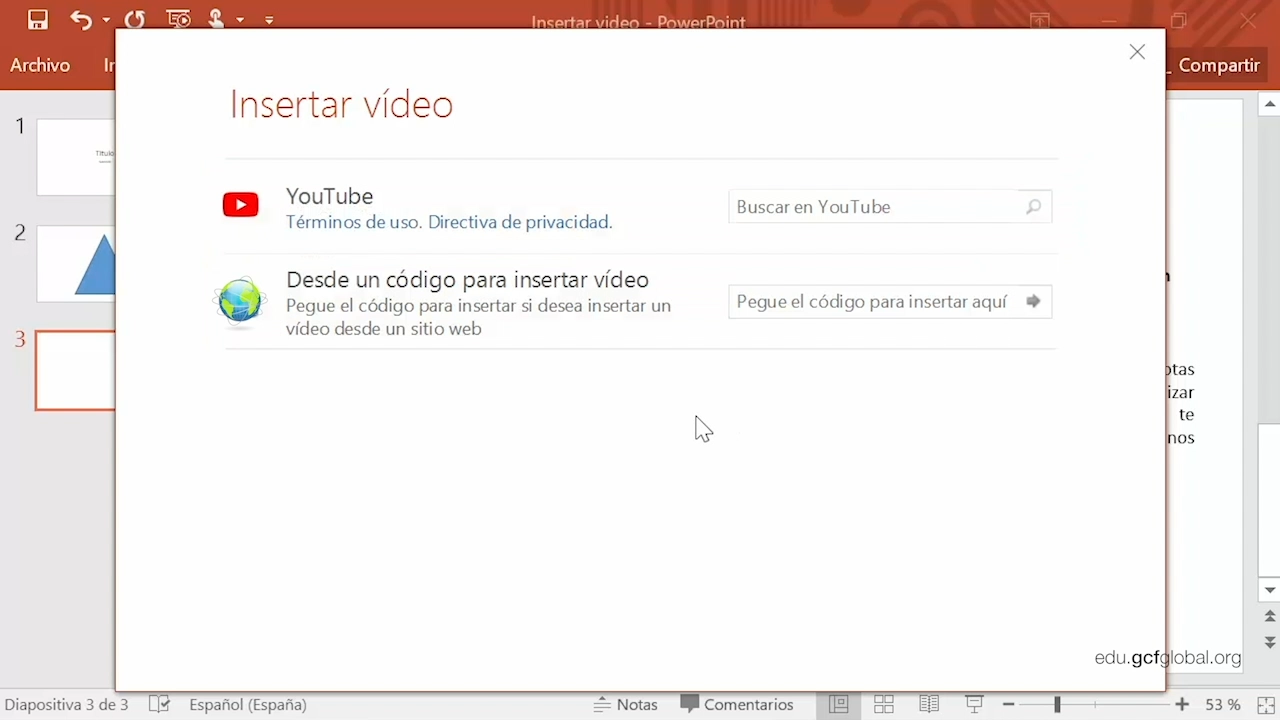Image resolution: width=1280 pixels, height=720 pixels.
Task: Click the paste embed code field
Action: (x=890, y=302)
